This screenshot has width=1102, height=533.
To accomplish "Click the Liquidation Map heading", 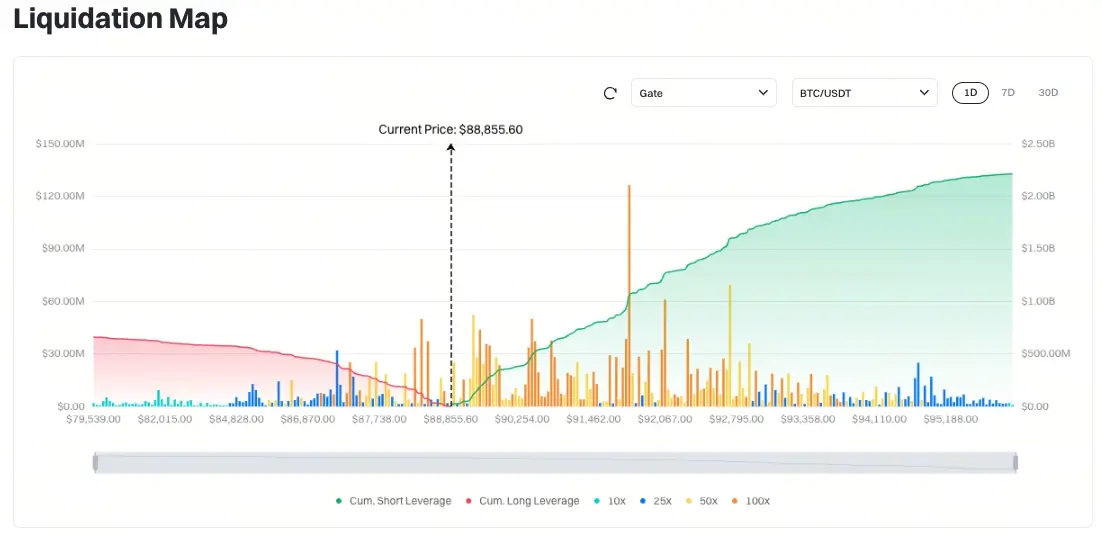I will point(120,19).
